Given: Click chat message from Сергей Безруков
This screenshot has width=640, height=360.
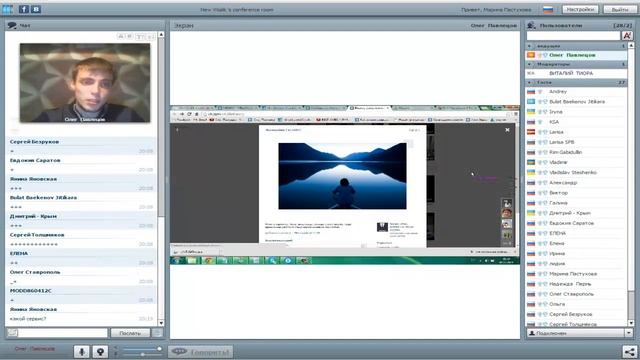Looking at the screenshot, I should pos(81,147).
